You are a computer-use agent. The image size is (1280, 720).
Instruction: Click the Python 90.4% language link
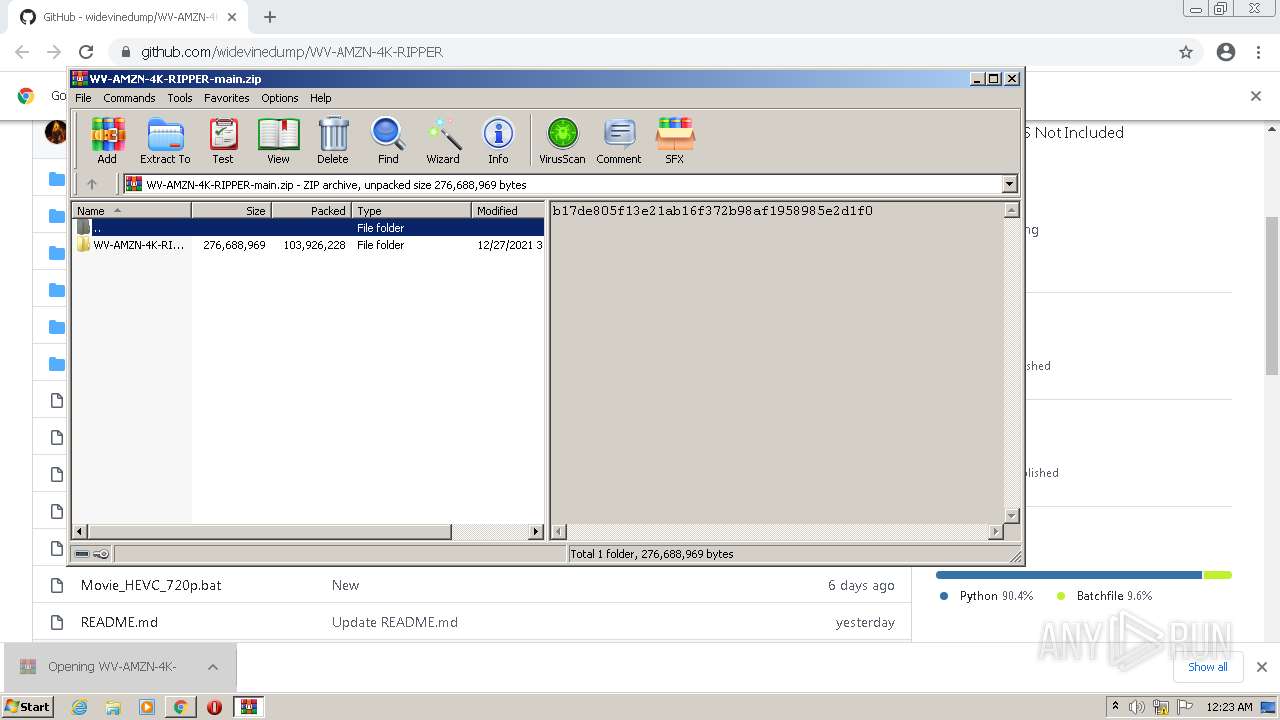(987, 596)
